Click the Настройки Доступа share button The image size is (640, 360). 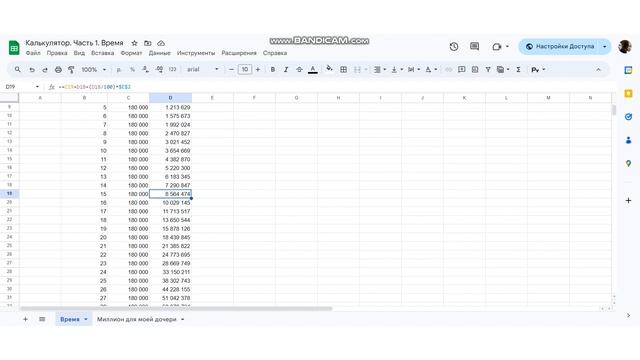[x=560, y=47]
